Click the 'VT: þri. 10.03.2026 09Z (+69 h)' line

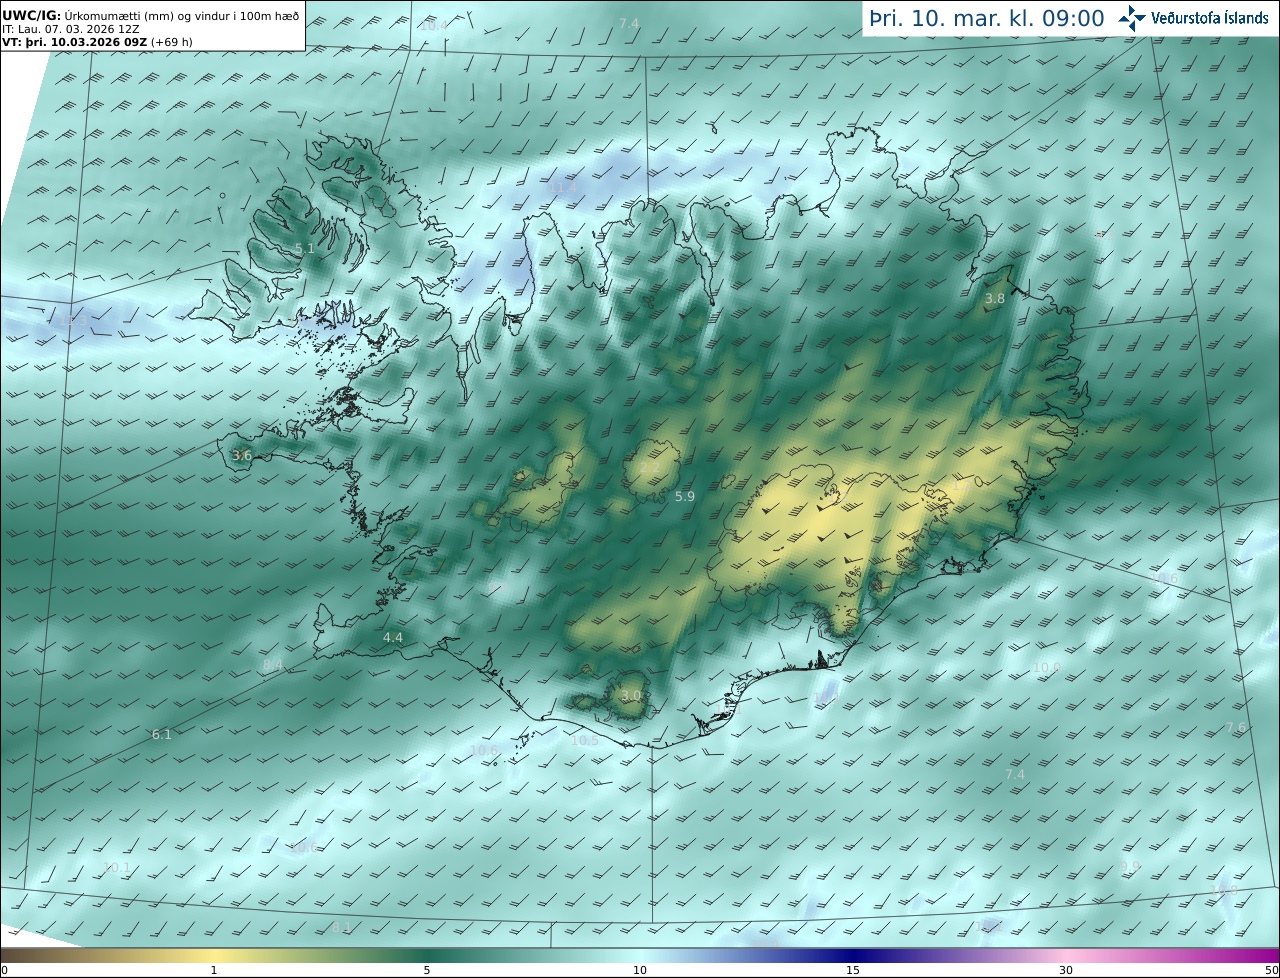(x=95, y=42)
